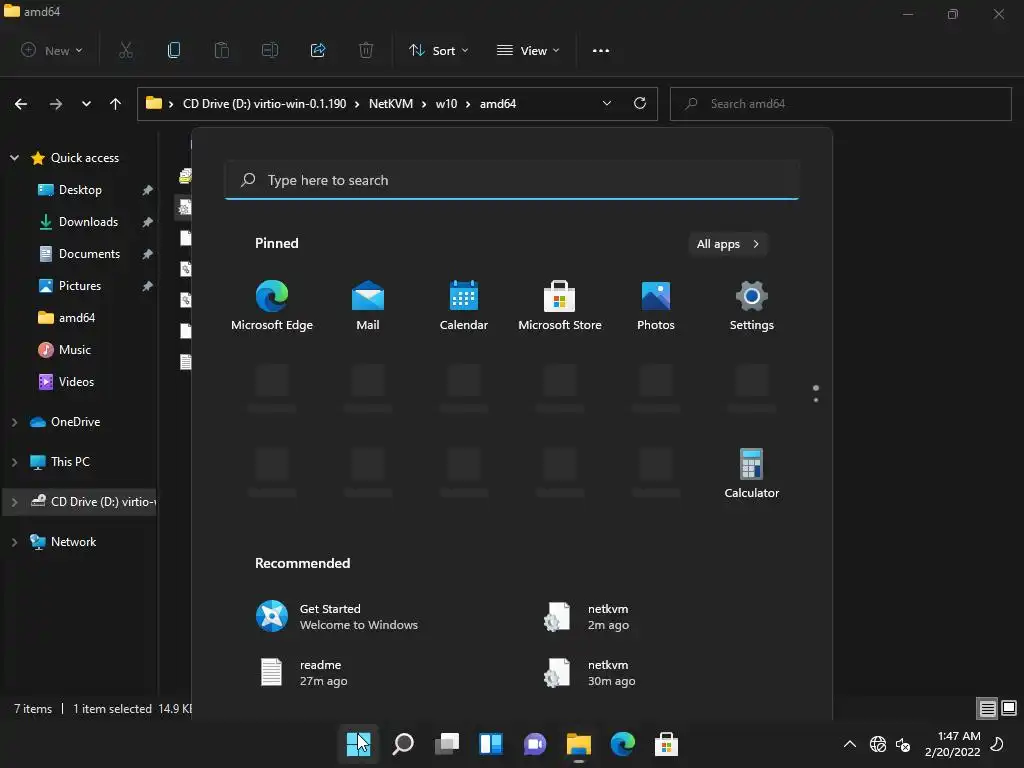Expand the CD Drive (D:) tree node
The image size is (1024, 768).
14,502
